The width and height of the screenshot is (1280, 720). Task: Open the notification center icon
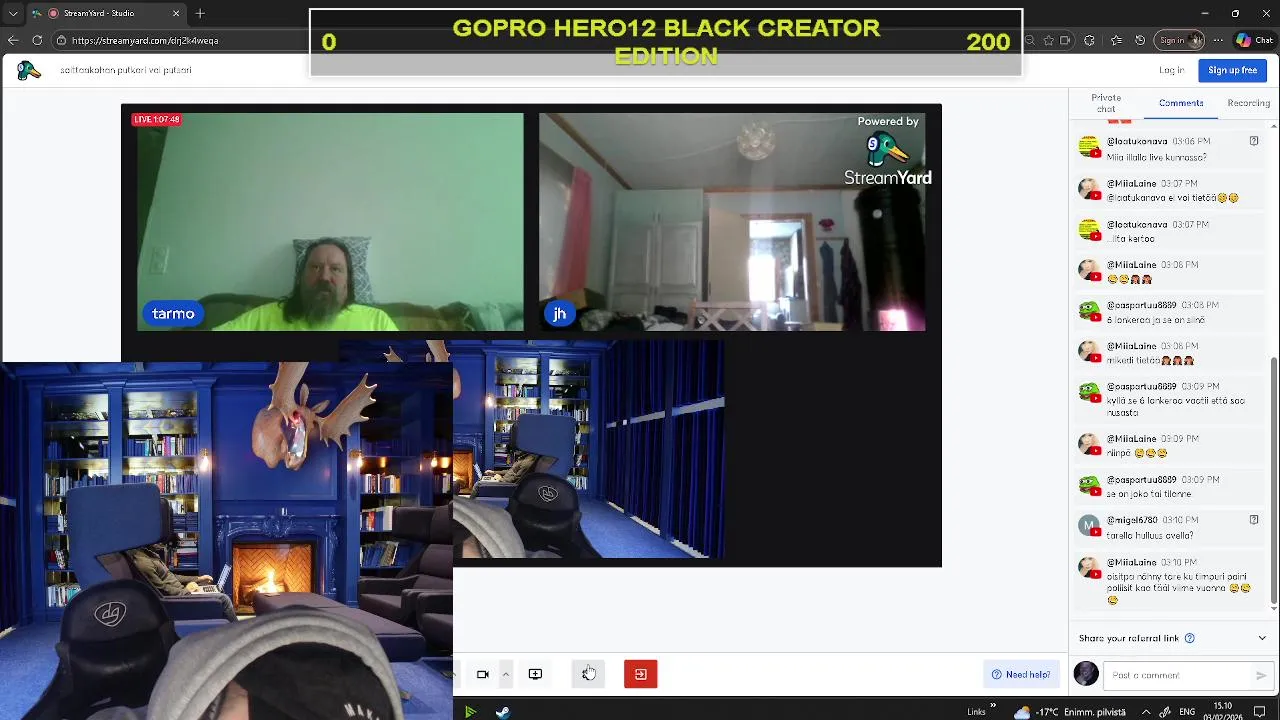pos(1260,712)
